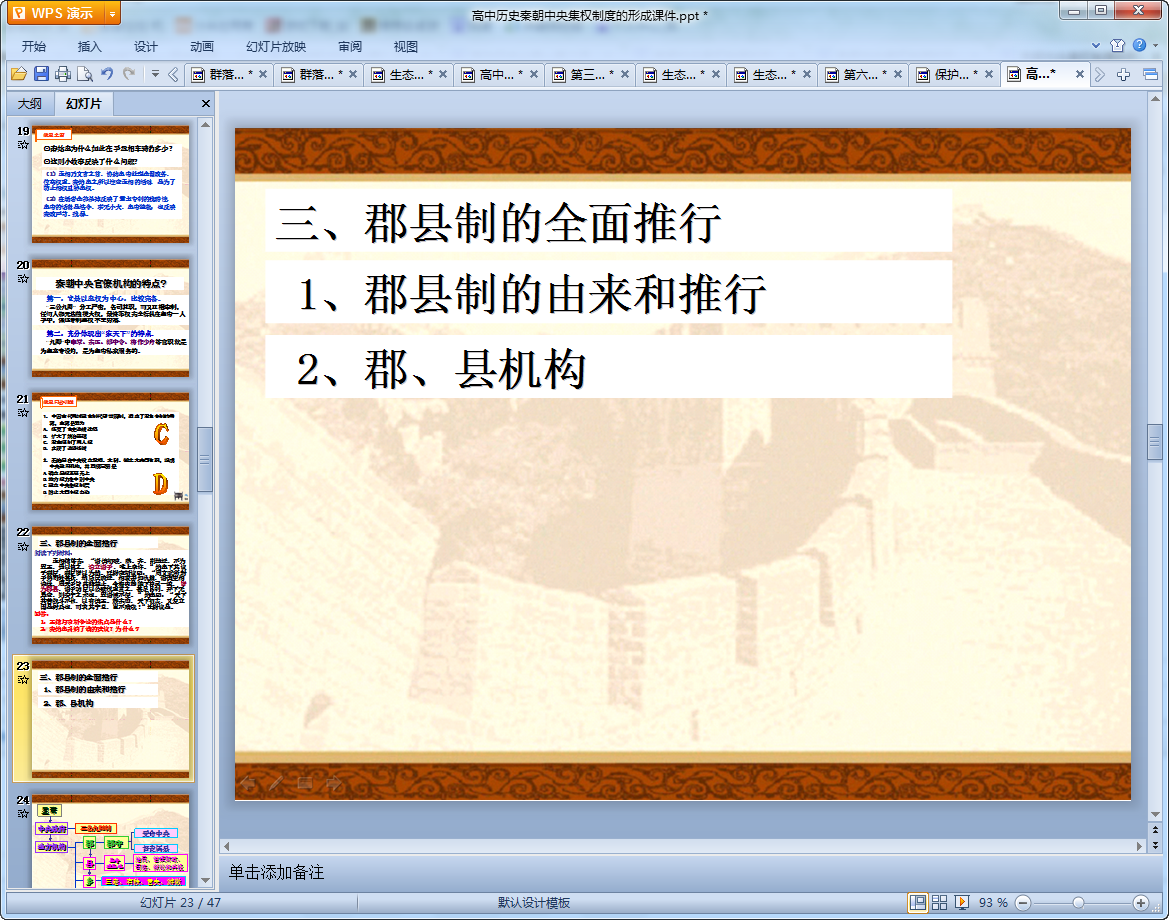Viewport: 1169px width, 920px height.
Task: Click the horizontal scrollbar right arrow
Action: (1139, 845)
